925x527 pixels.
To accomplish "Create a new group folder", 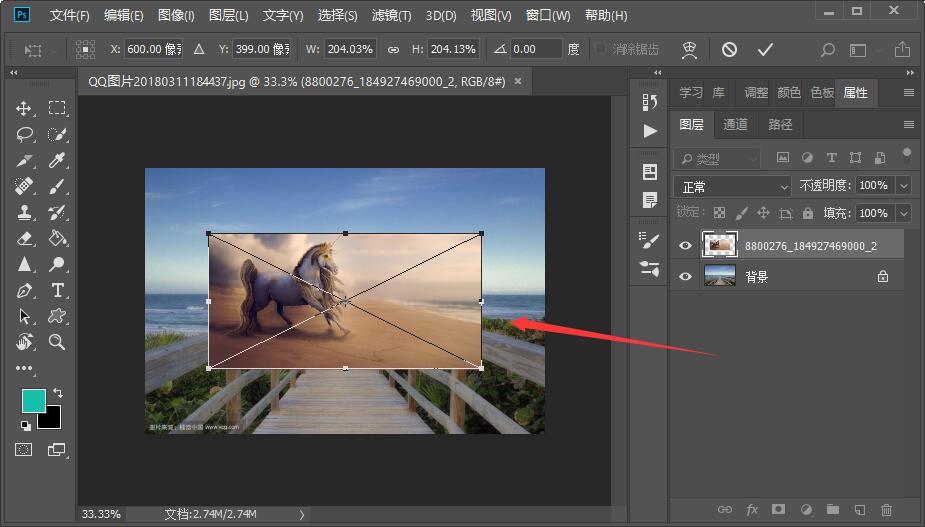I will (x=832, y=509).
